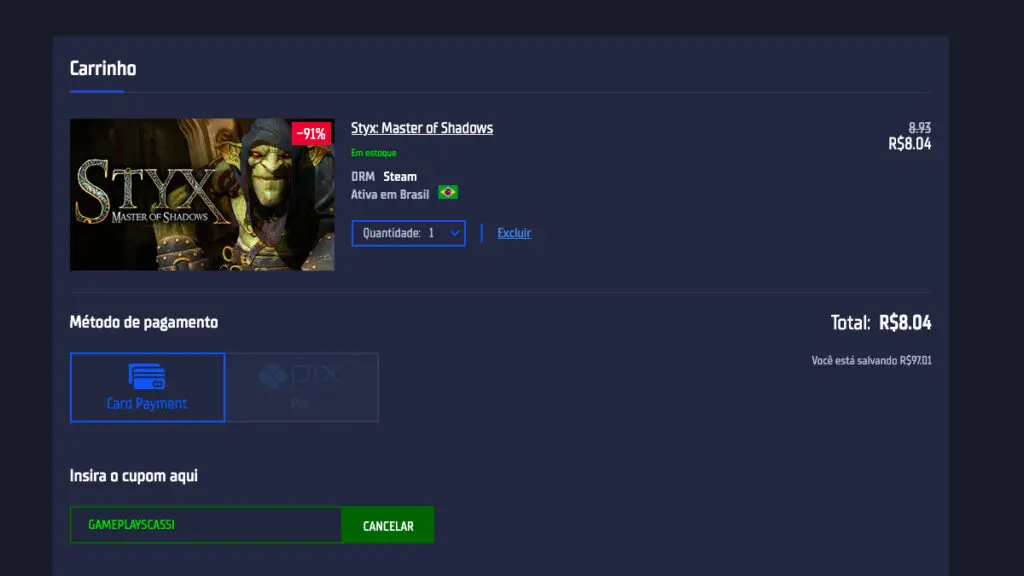
Task: Click the Styx game cover image
Action: click(201, 195)
